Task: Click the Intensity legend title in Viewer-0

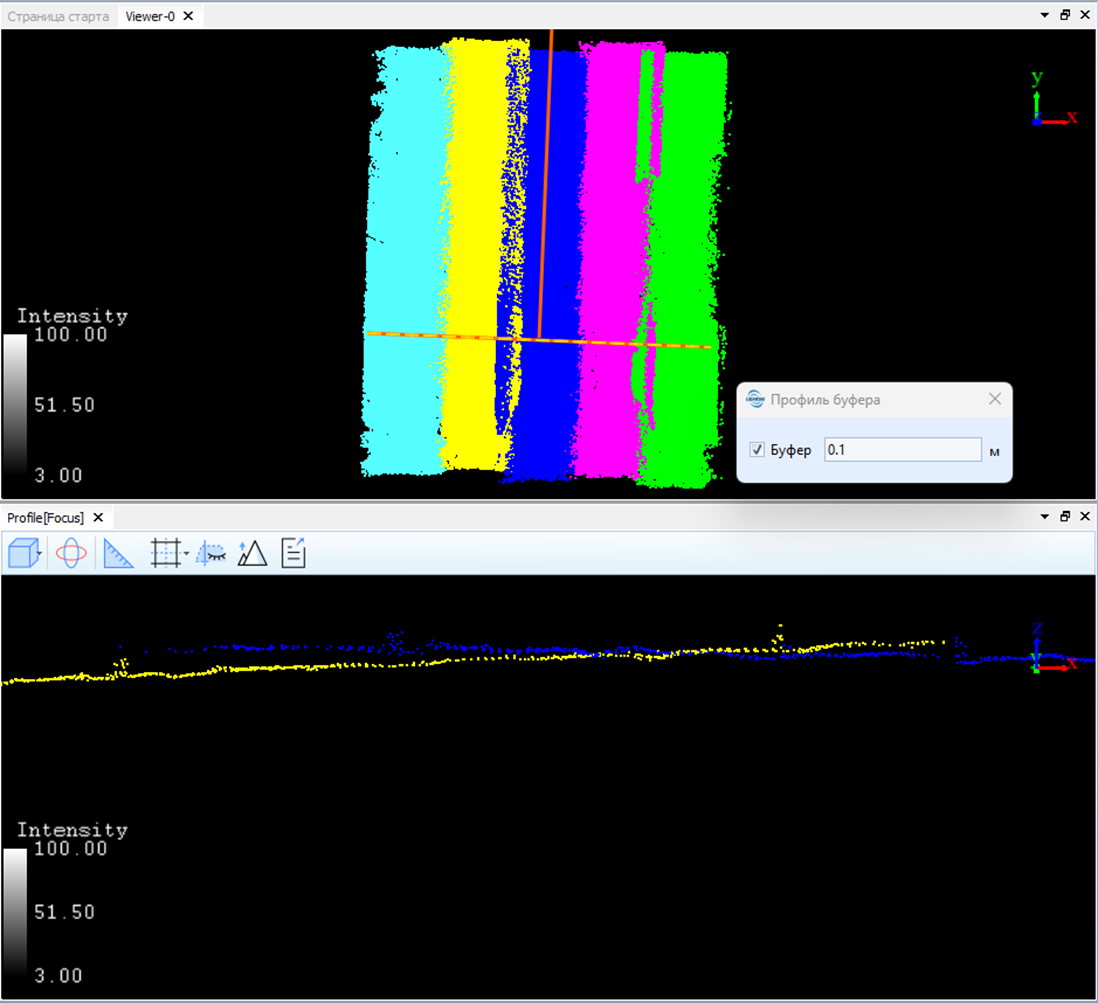Action: click(72, 316)
